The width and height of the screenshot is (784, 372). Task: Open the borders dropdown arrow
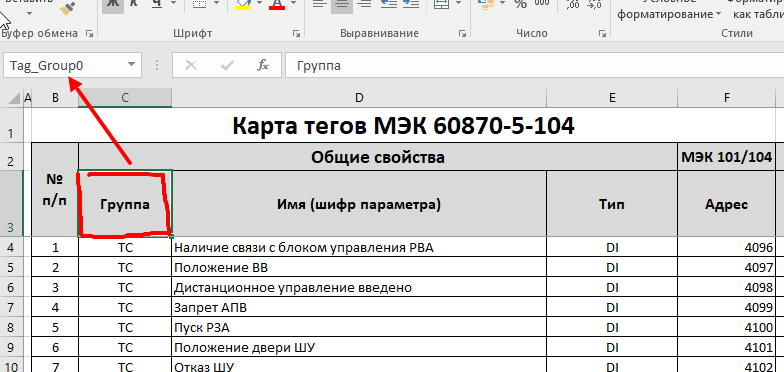(216, 4)
